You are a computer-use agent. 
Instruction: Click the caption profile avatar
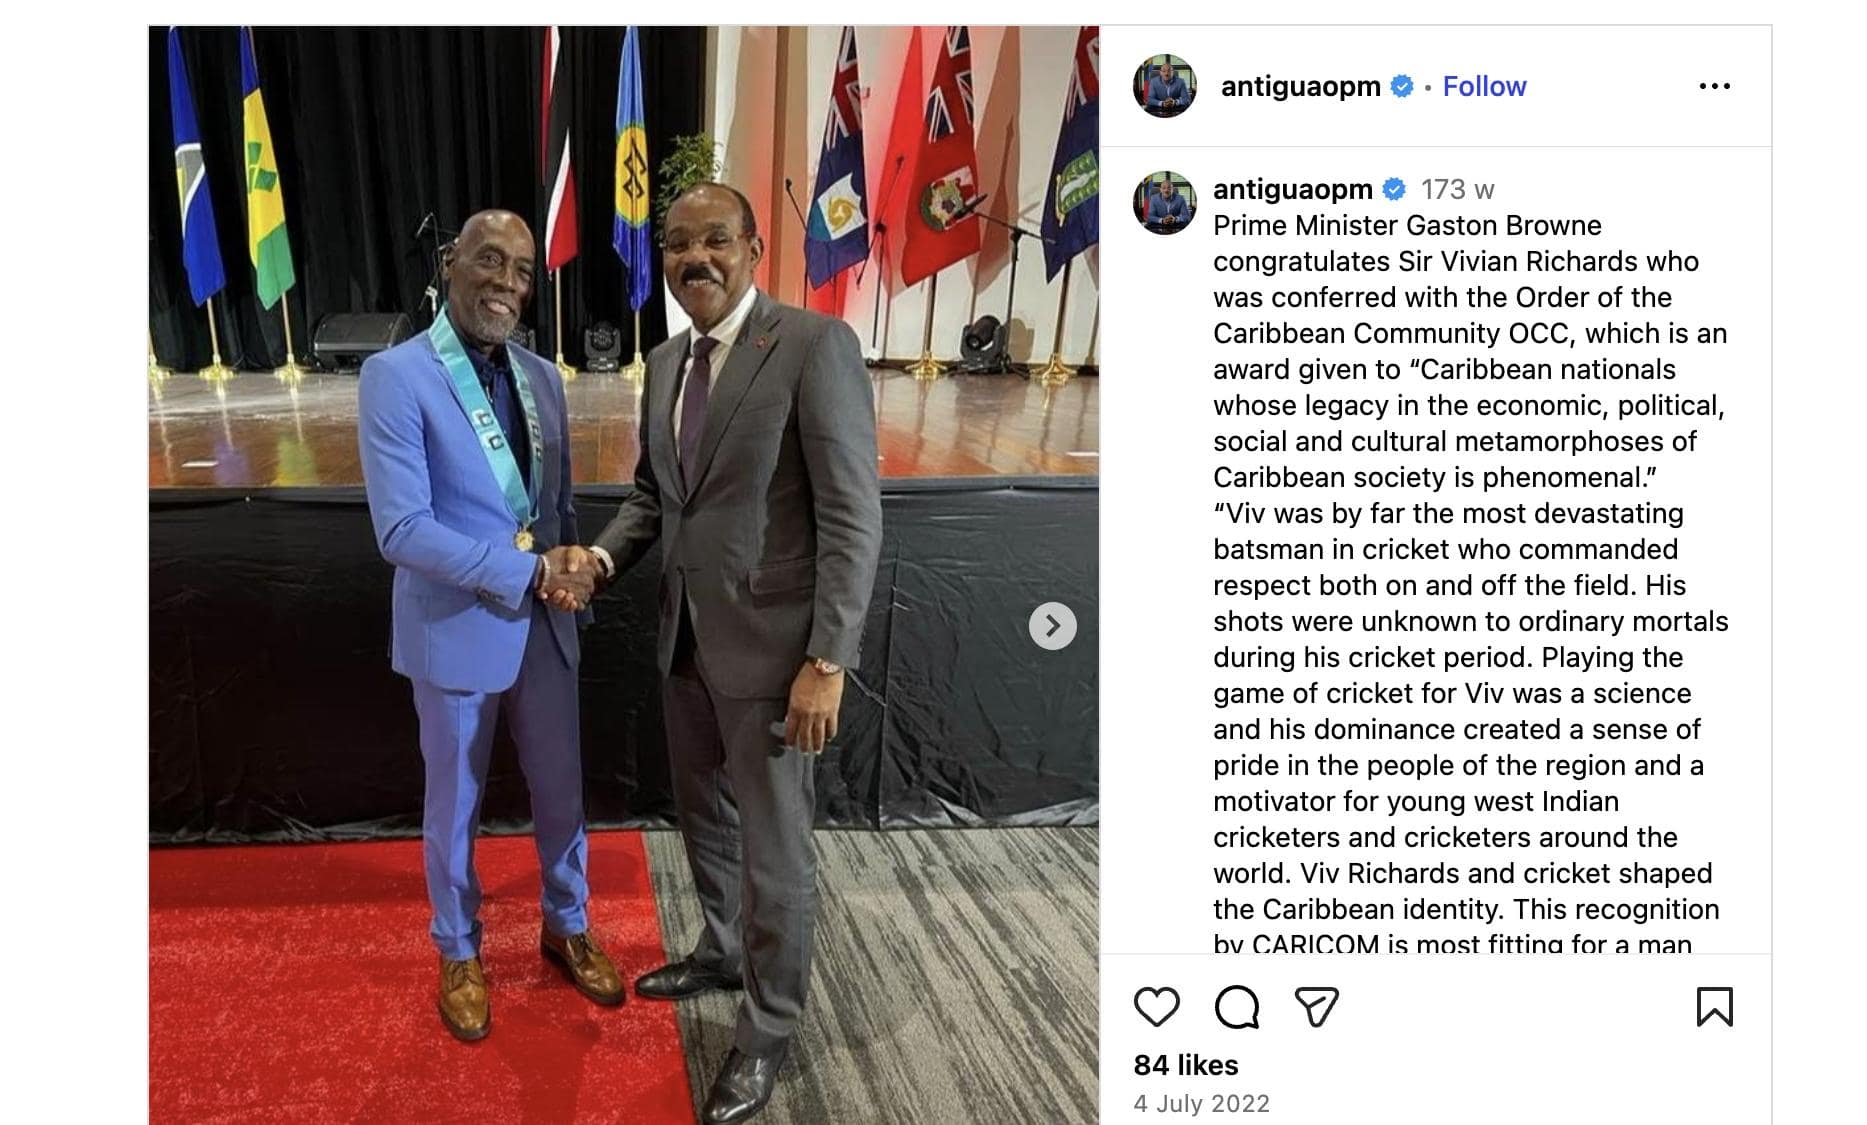pyautogui.click(x=1164, y=203)
